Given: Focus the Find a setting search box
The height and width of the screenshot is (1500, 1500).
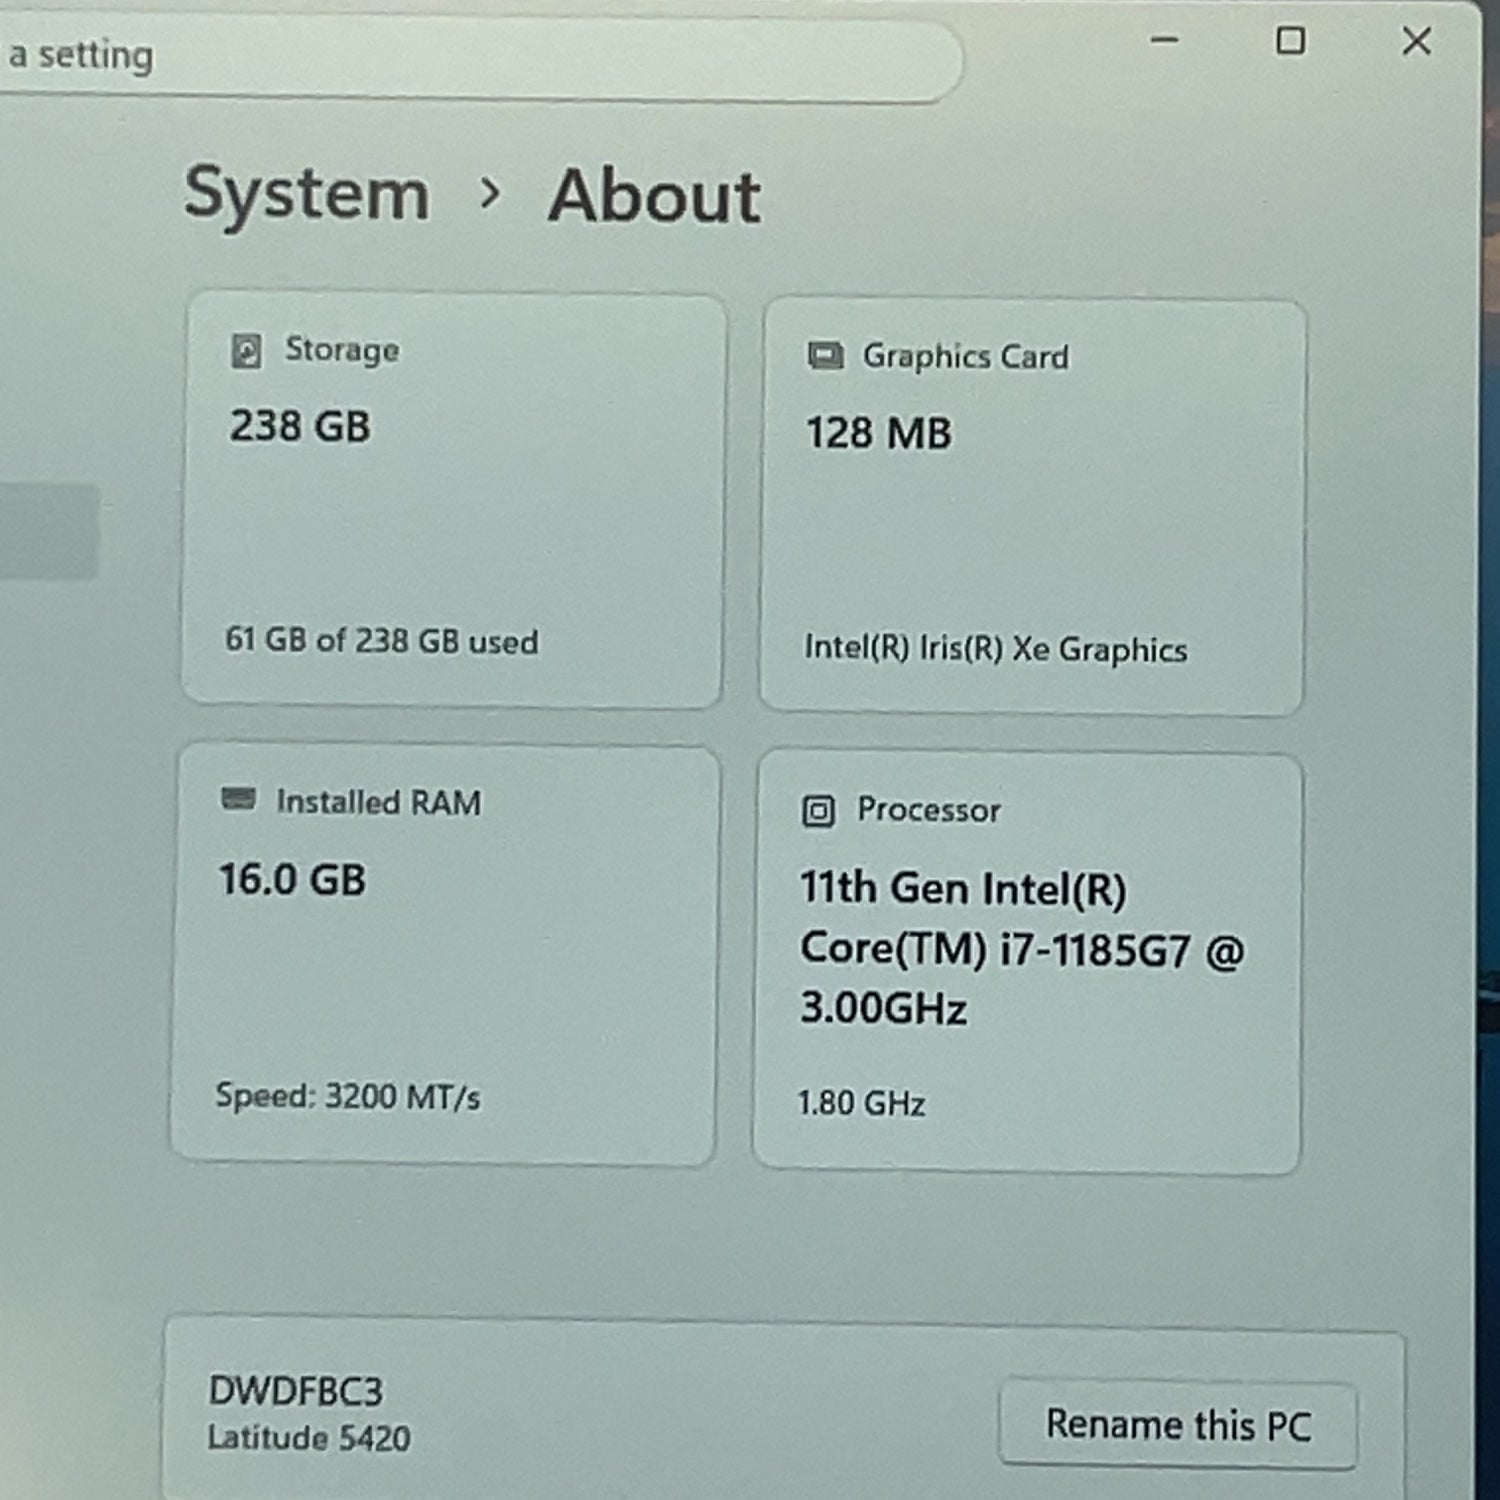Looking at the screenshot, I should 480,57.
